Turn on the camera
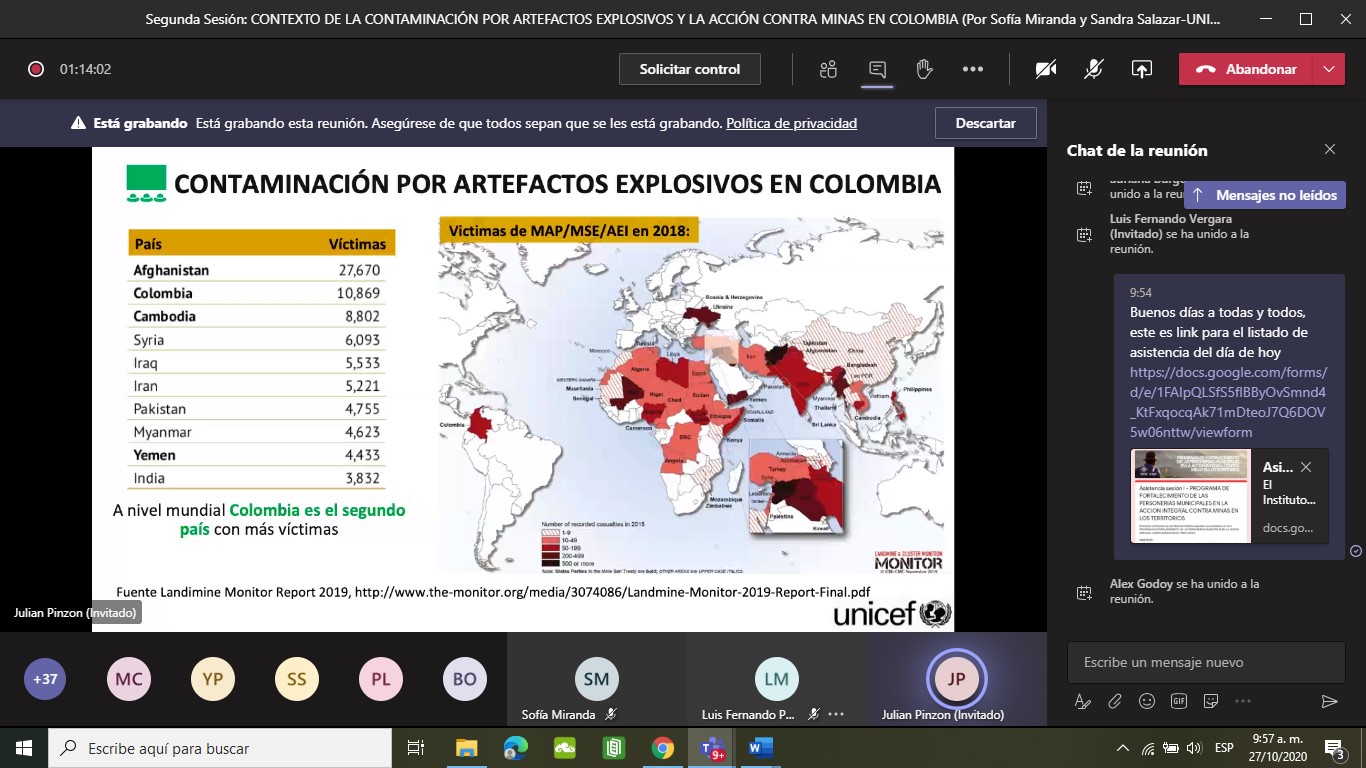The image size is (1366, 768). [1046, 69]
